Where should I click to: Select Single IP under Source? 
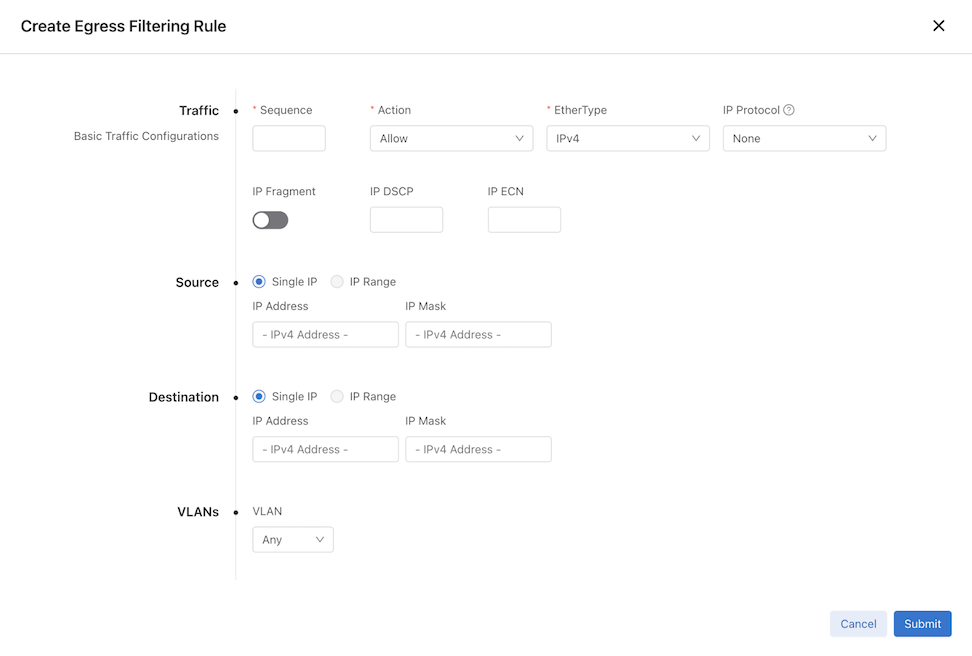coord(260,282)
